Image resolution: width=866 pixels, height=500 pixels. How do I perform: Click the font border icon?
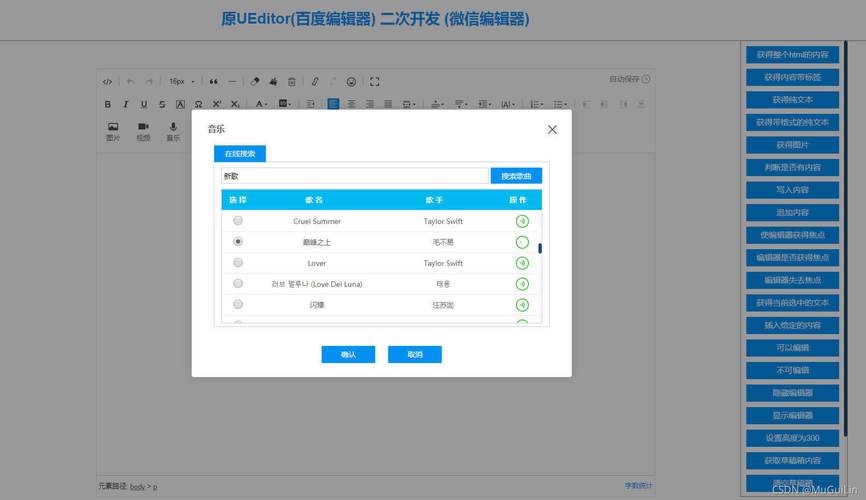click(180, 104)
